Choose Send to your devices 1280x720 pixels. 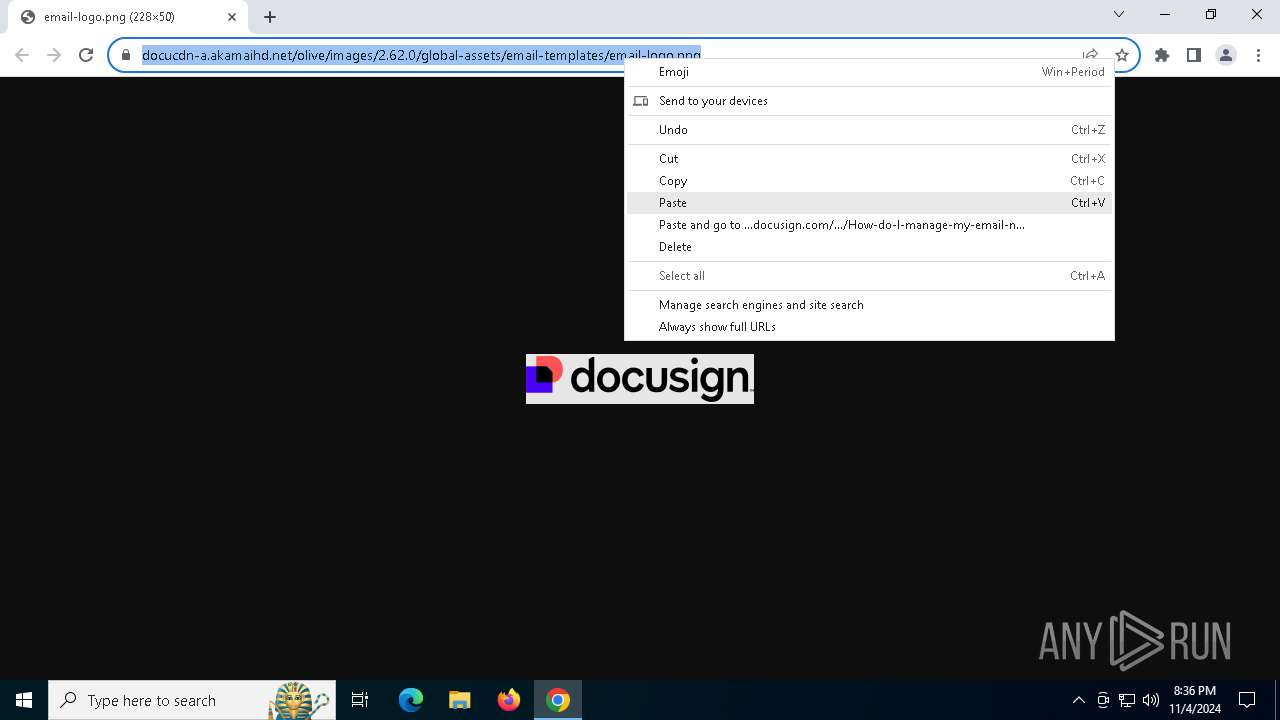[869, 101]
